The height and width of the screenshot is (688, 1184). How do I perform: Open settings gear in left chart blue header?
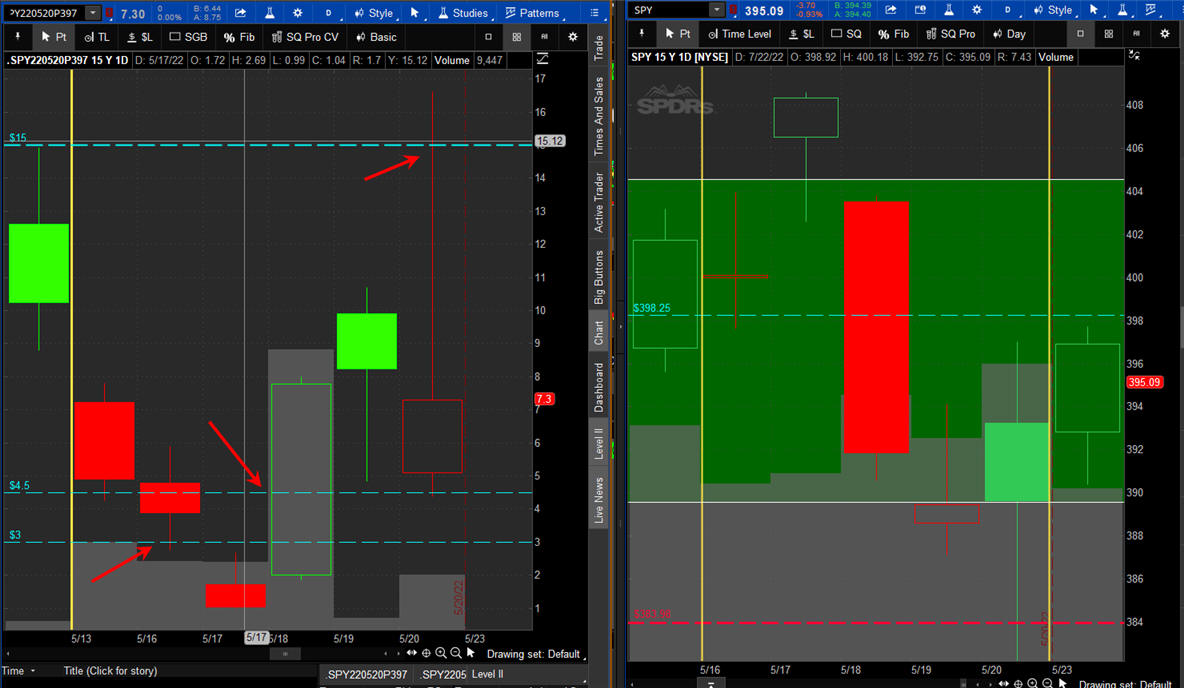pyautogui.click(x=298, y=13)
